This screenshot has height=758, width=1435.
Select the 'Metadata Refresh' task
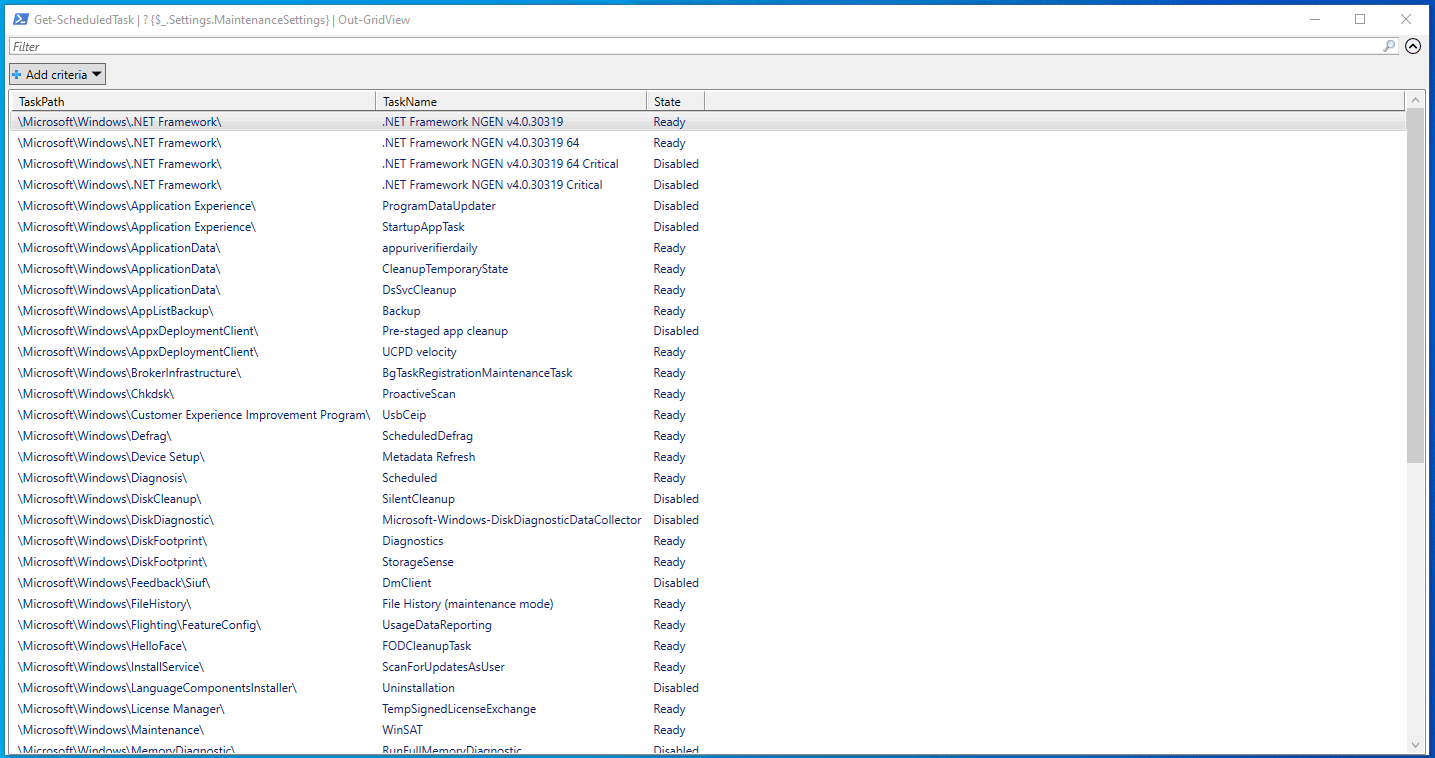click(428, 457)
